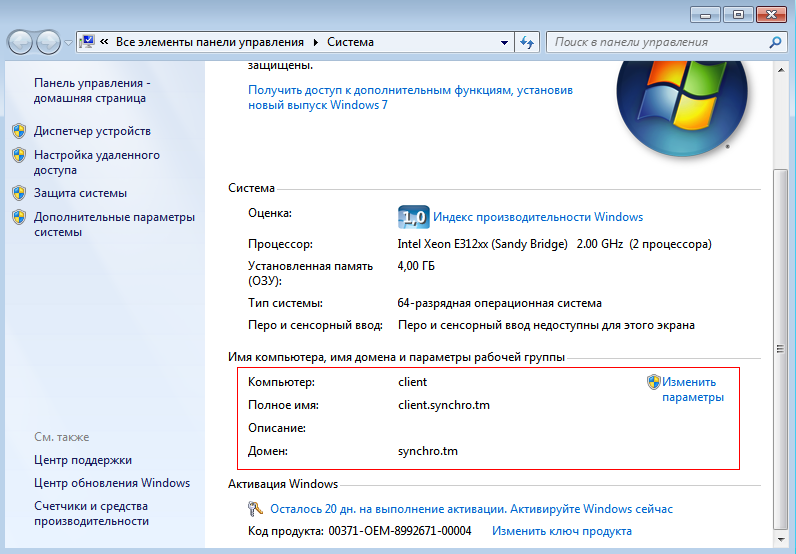The image size is (796, 554).
Task: Click the Back navigation arrow button
Action: point(20,42)
